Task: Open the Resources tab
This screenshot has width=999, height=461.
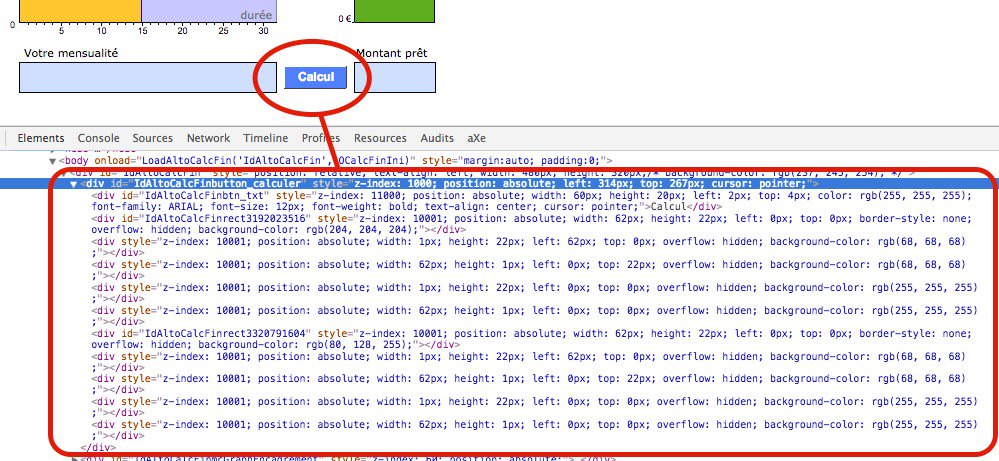Action: [380, 138]
